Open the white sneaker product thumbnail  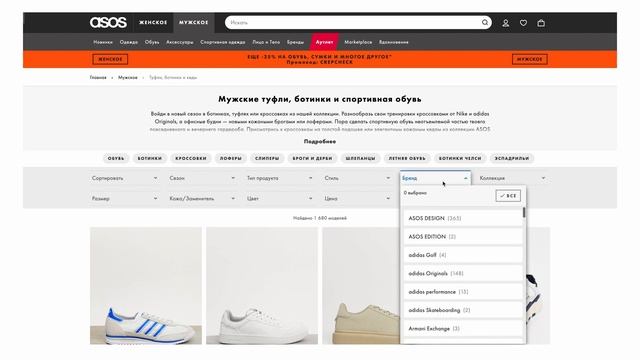[262, 286]
